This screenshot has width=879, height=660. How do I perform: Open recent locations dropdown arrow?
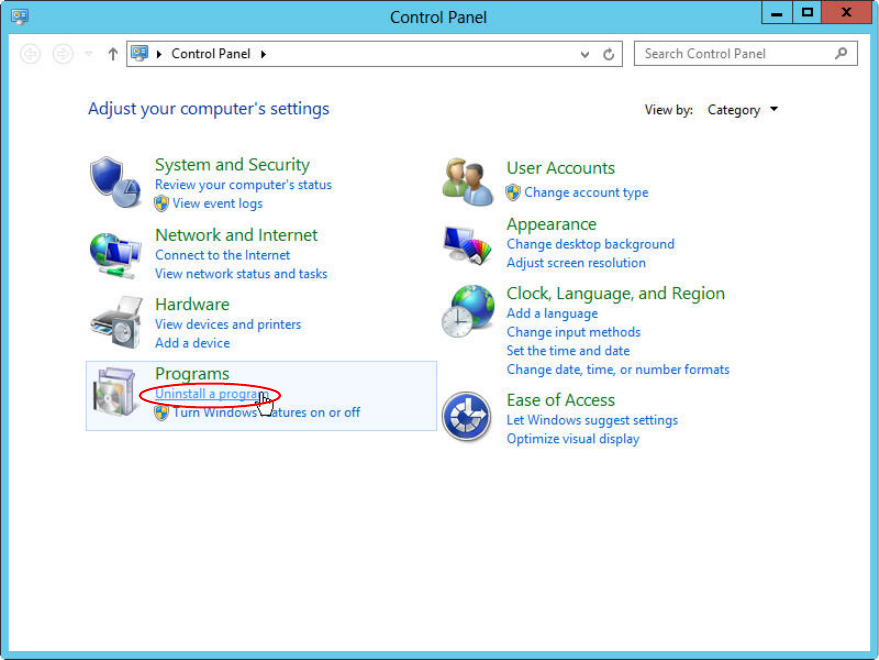point(89,54)
